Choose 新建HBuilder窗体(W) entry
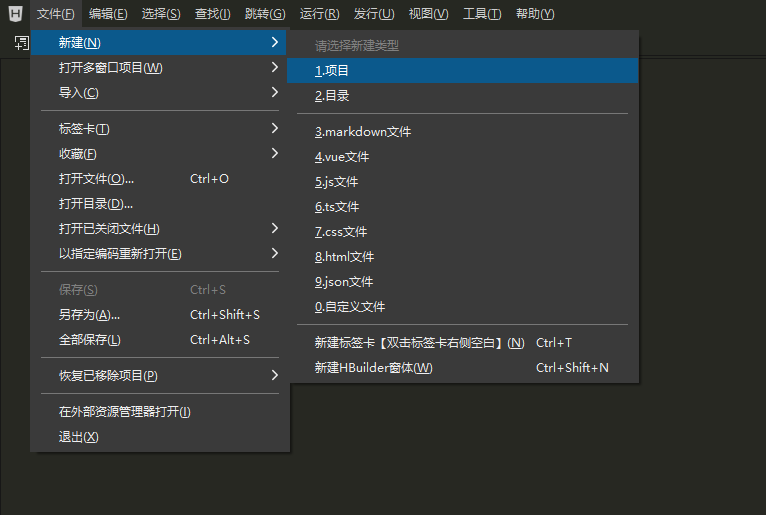Screen dimensions: 766x515 [463, 367]
